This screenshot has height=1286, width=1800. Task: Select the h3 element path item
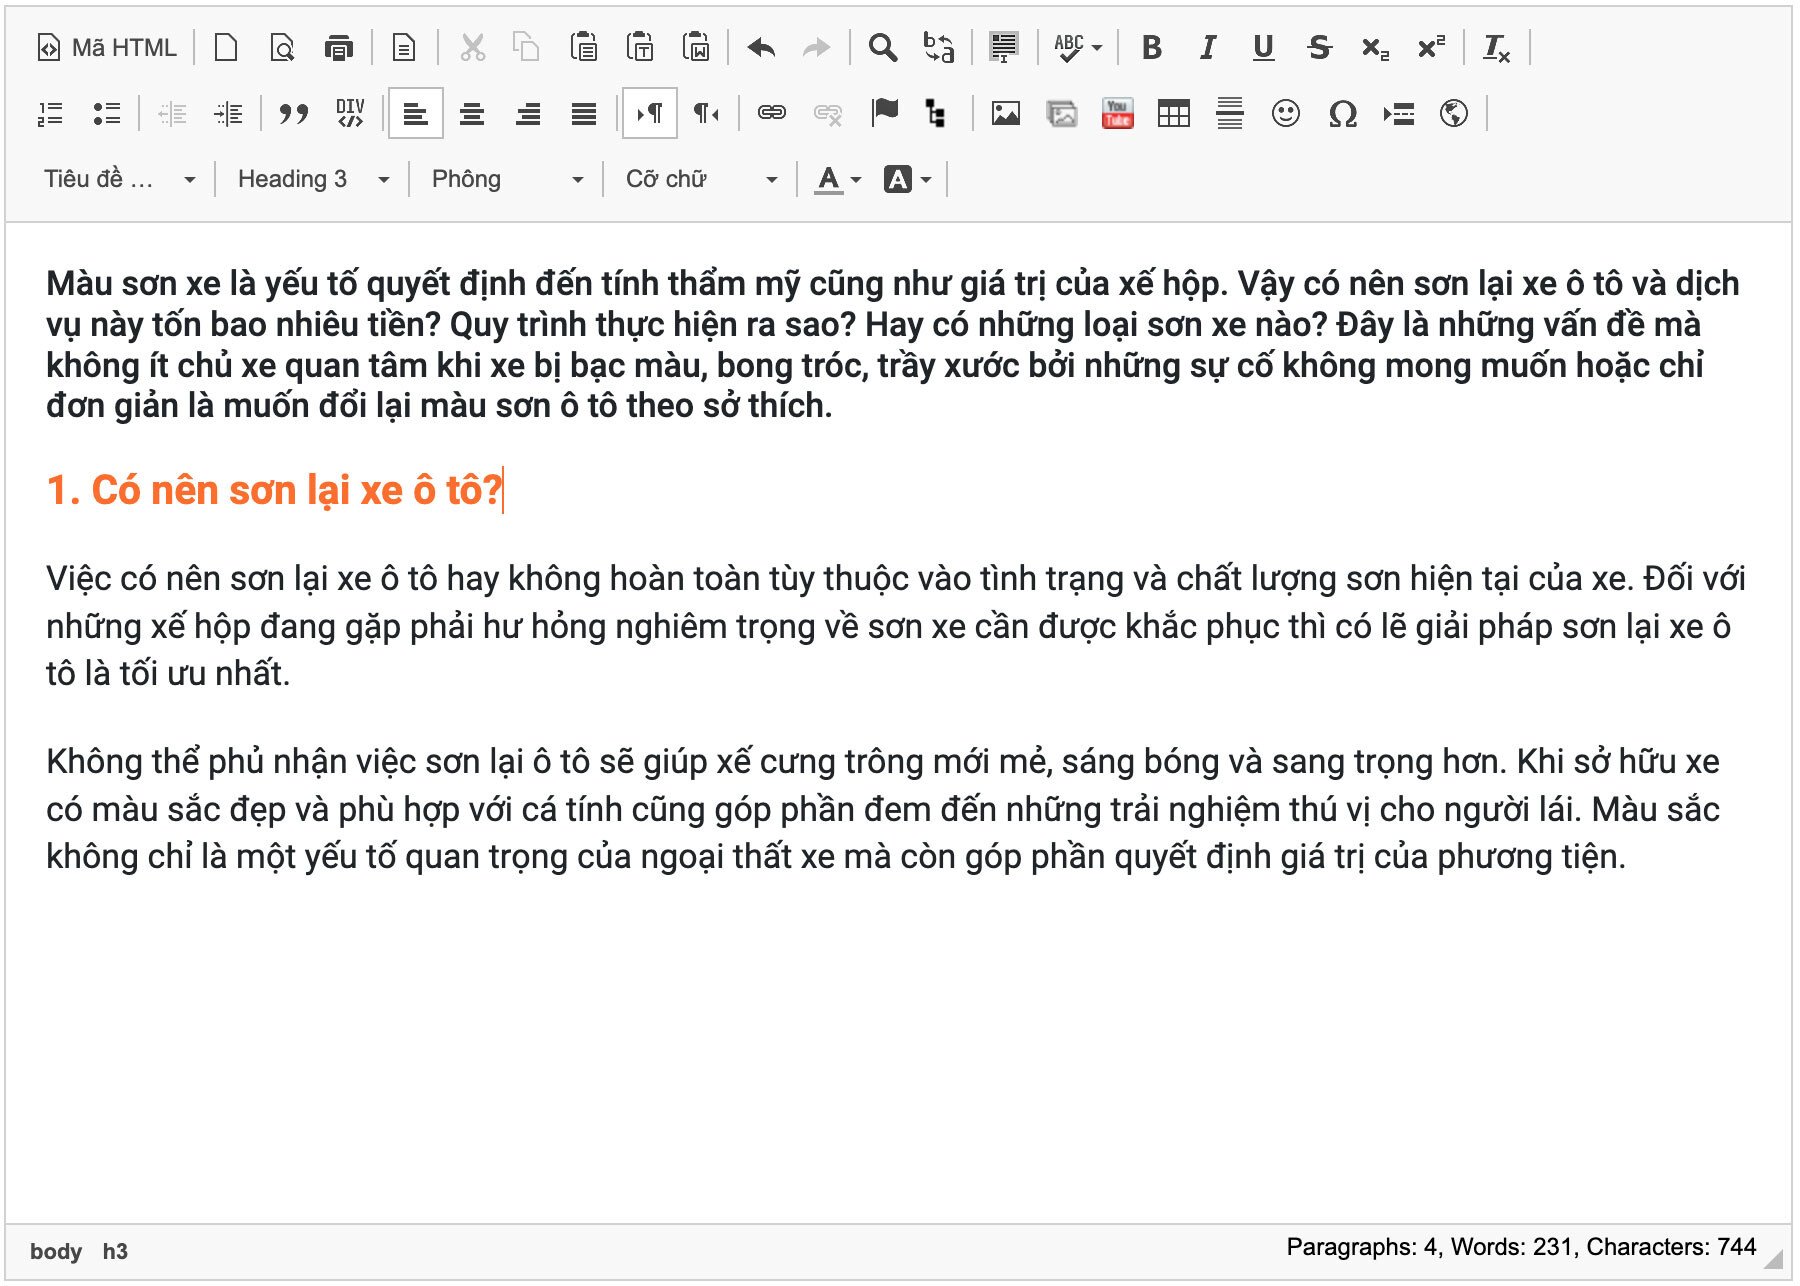pos(115,1251)
